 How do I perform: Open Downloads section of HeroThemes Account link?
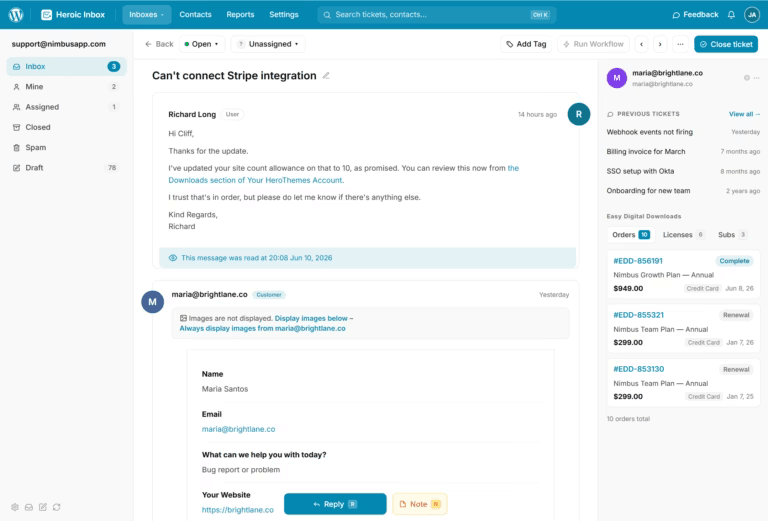(x=256, y=180)
